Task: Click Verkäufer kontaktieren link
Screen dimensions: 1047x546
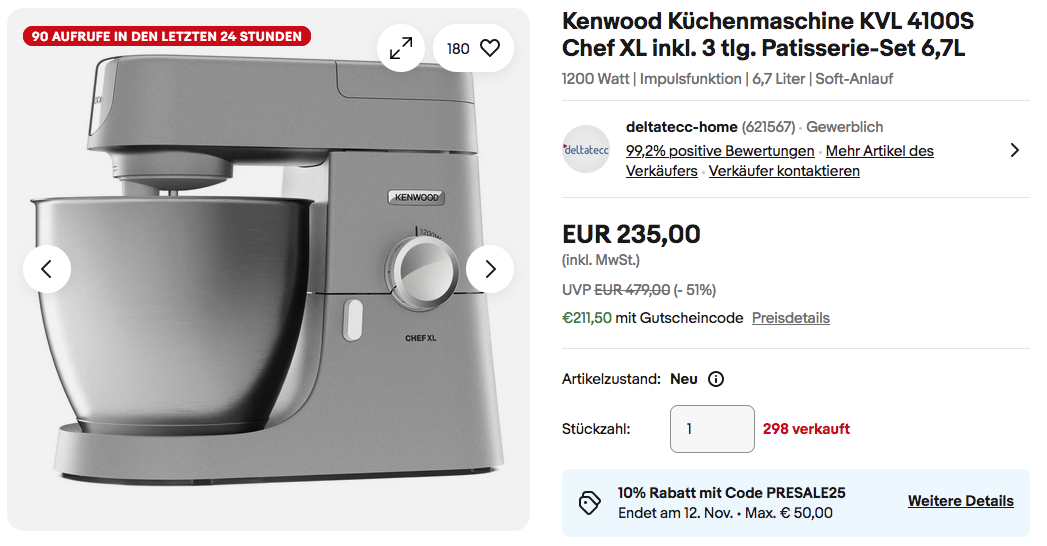Action: [x=784, y=171]
